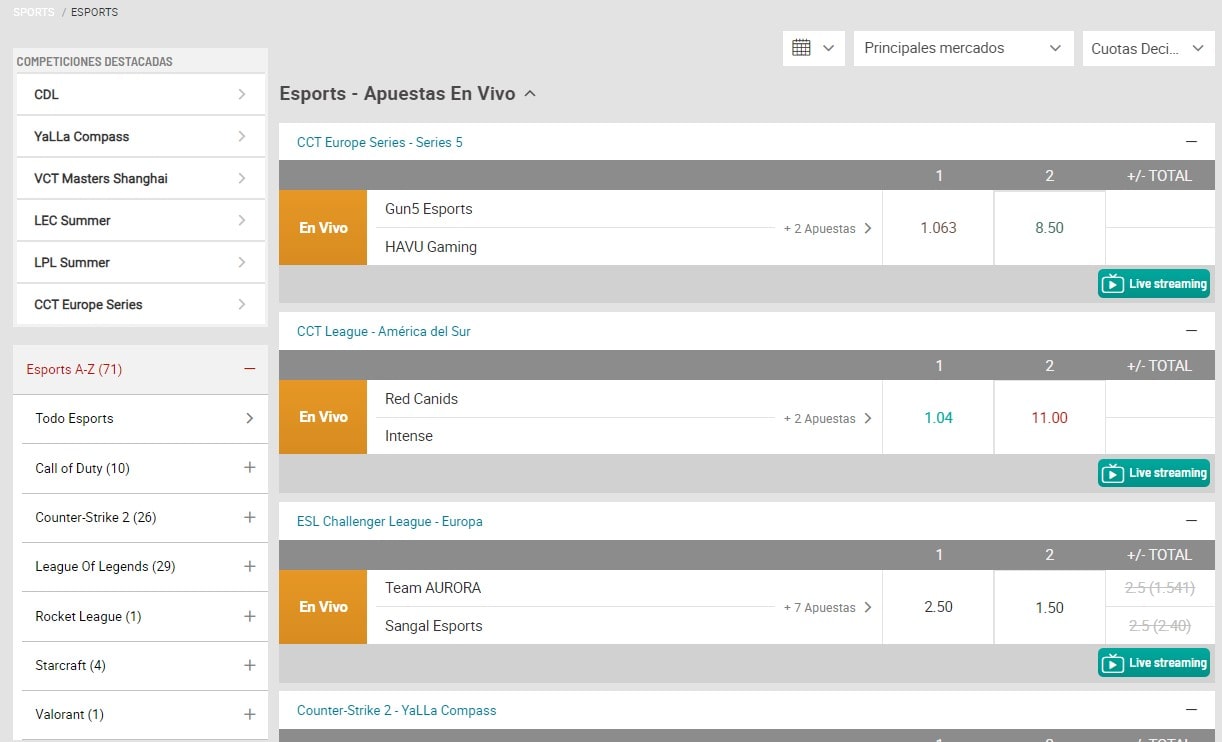Open the Cuotas Decimal odds format dropdown
Viewport: 1222px width, 742px height.
click(x=1148, y=48)
